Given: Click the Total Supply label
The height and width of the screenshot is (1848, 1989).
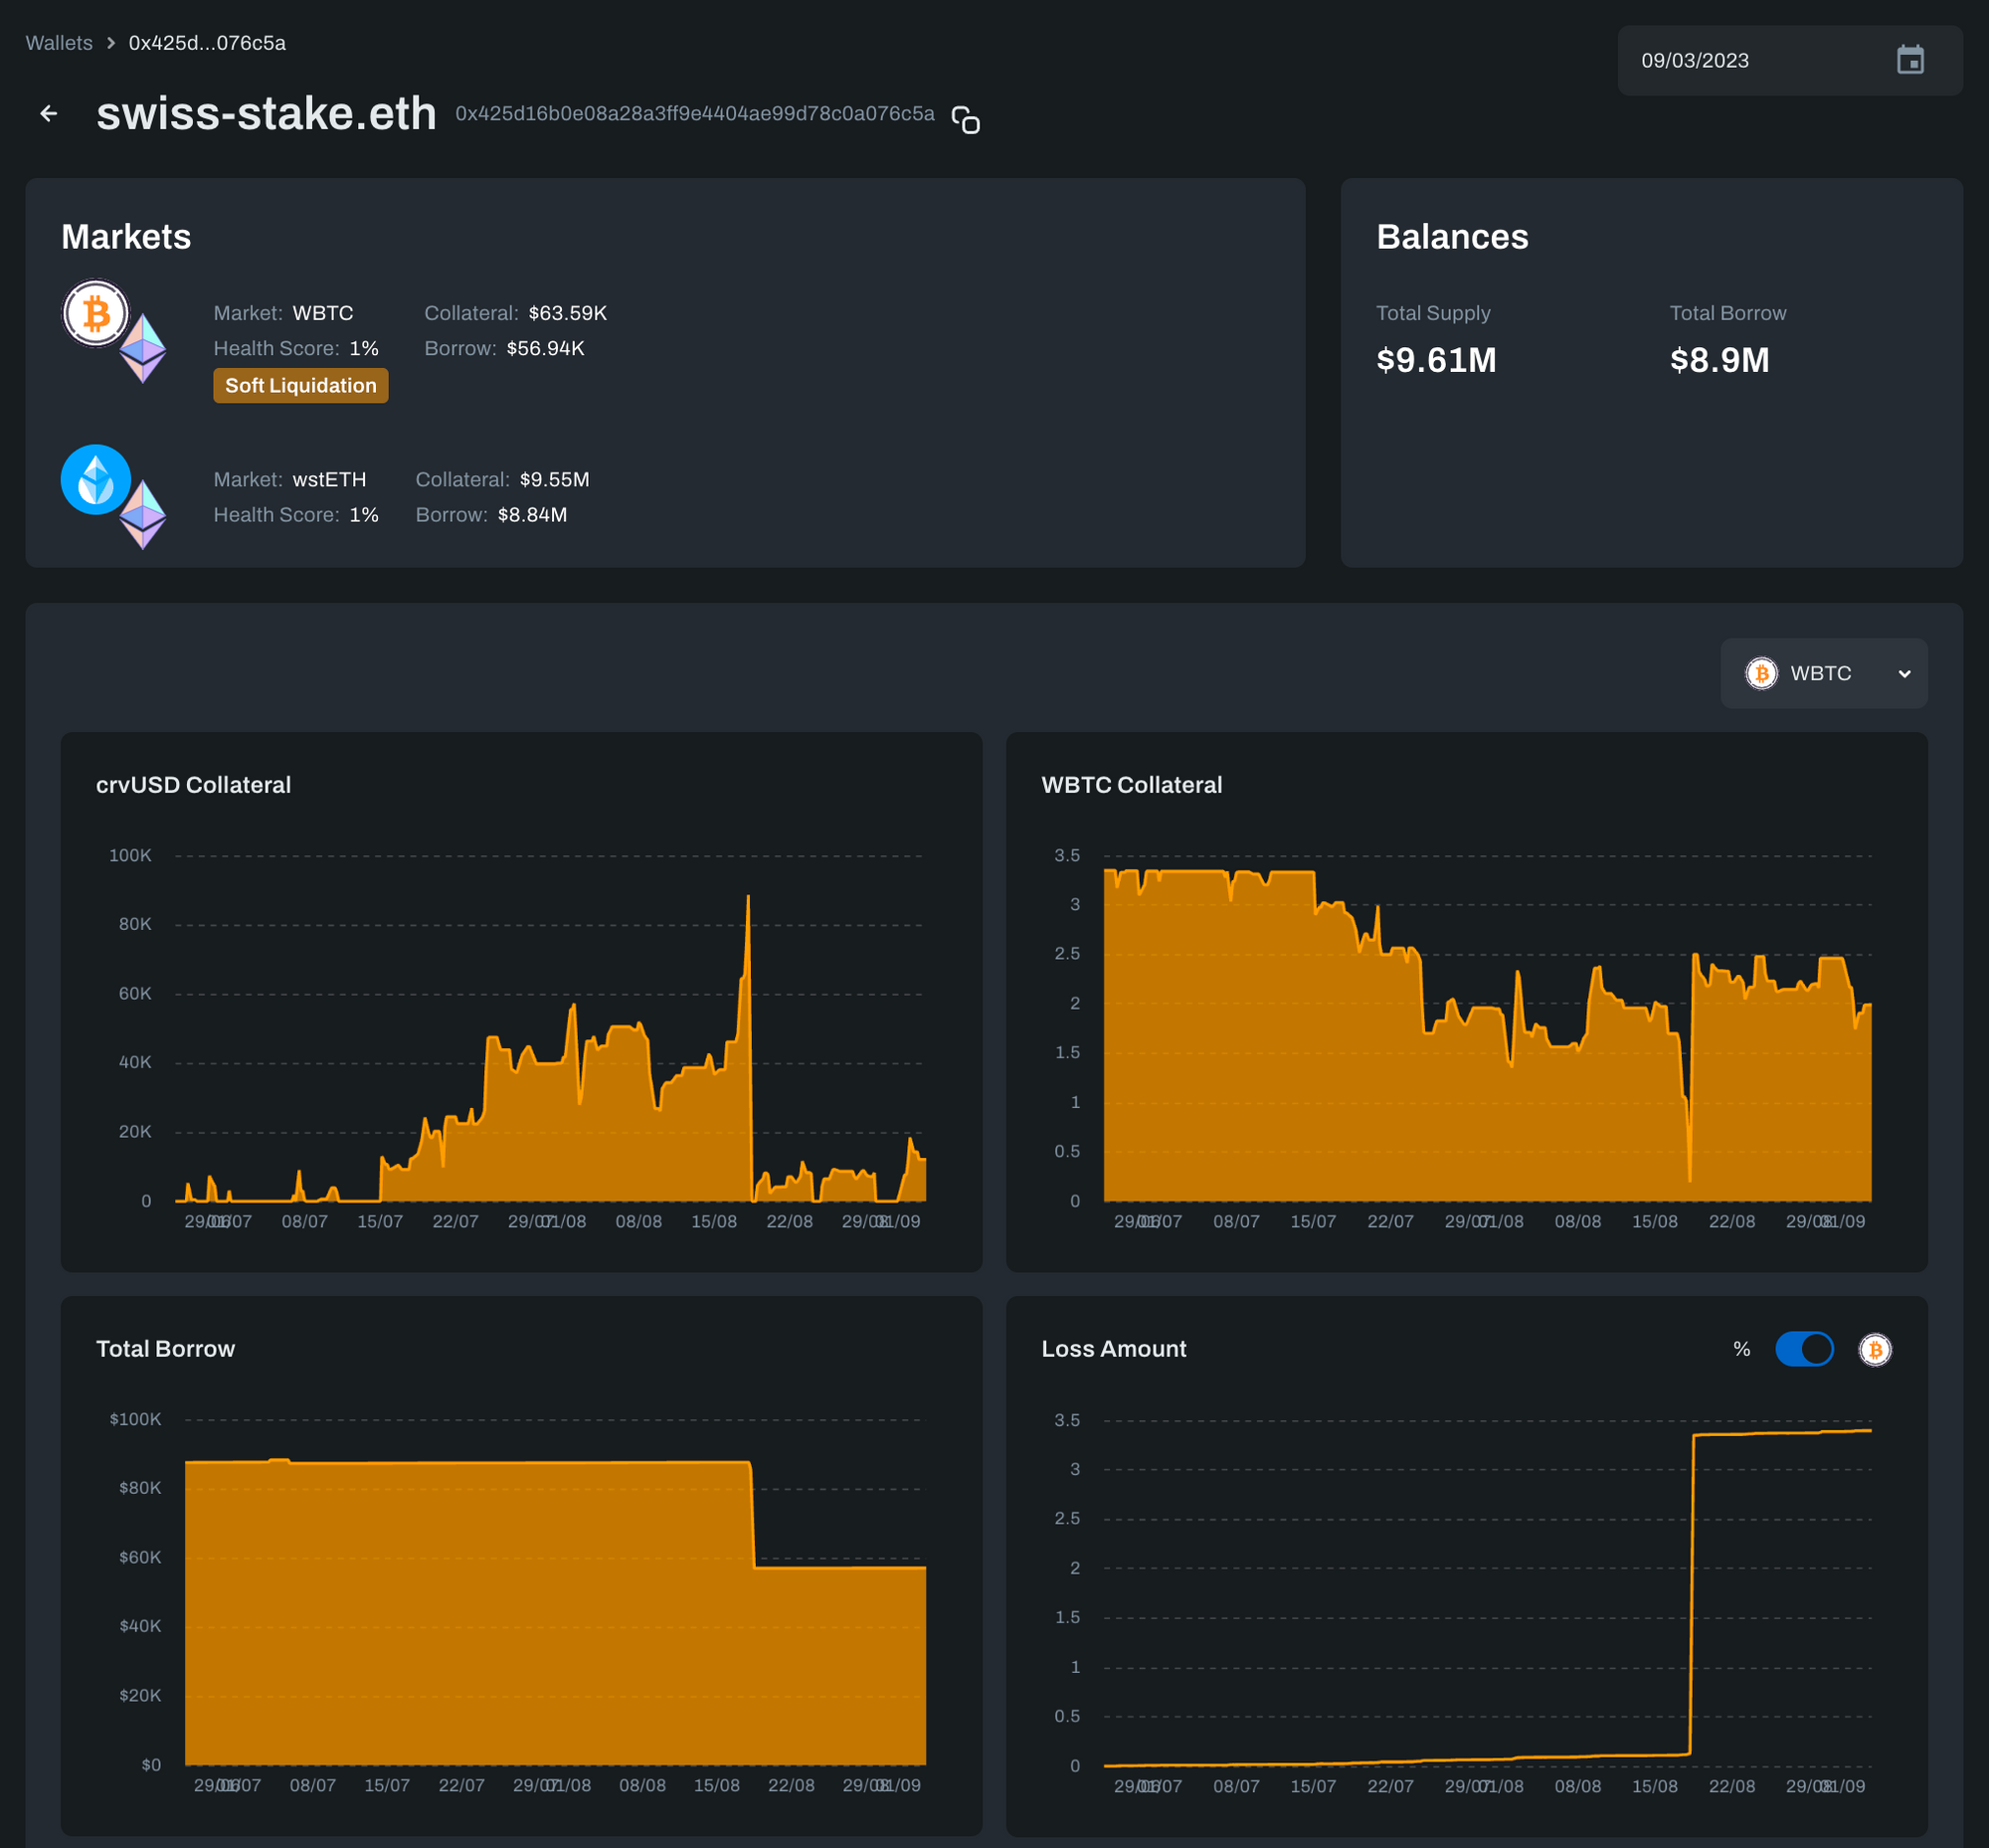Looking at the screenshot, I should coord(1433,313).
